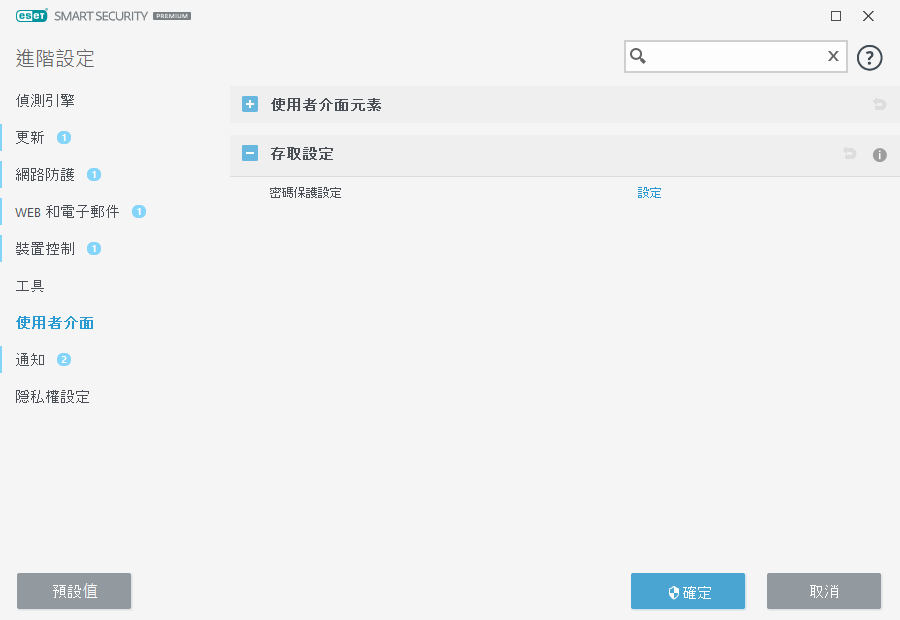Click the revert arrow in 存取設定 header
The width and height of the screenshot is (900, 620).
[x=849, y=154]
